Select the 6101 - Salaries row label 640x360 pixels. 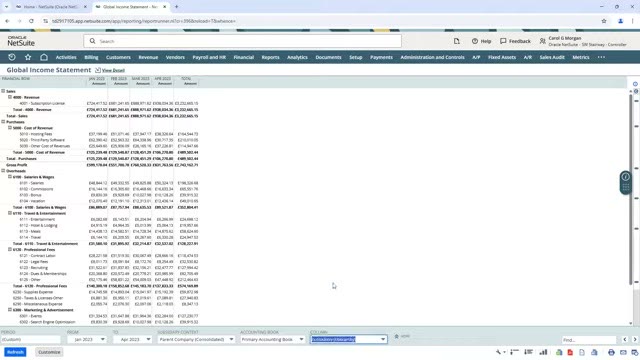click(32, 183)
